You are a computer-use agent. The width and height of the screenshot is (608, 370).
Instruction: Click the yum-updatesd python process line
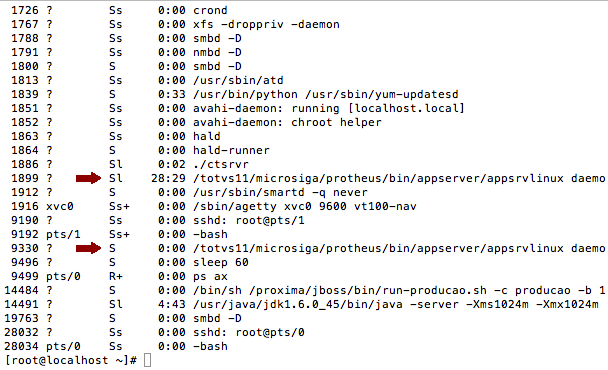pos(235,94)
